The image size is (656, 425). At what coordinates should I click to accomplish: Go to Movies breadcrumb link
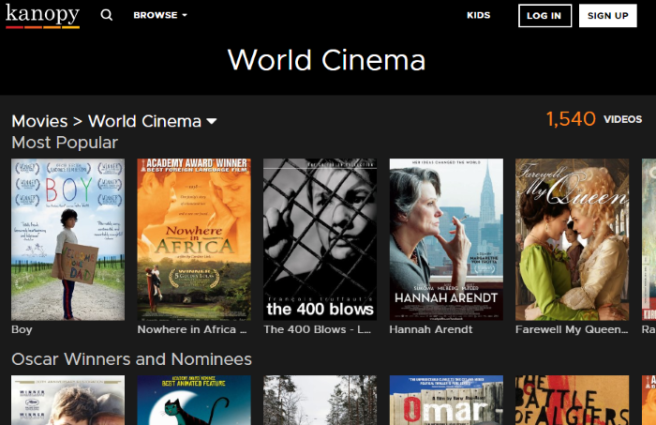pos(39,121)
